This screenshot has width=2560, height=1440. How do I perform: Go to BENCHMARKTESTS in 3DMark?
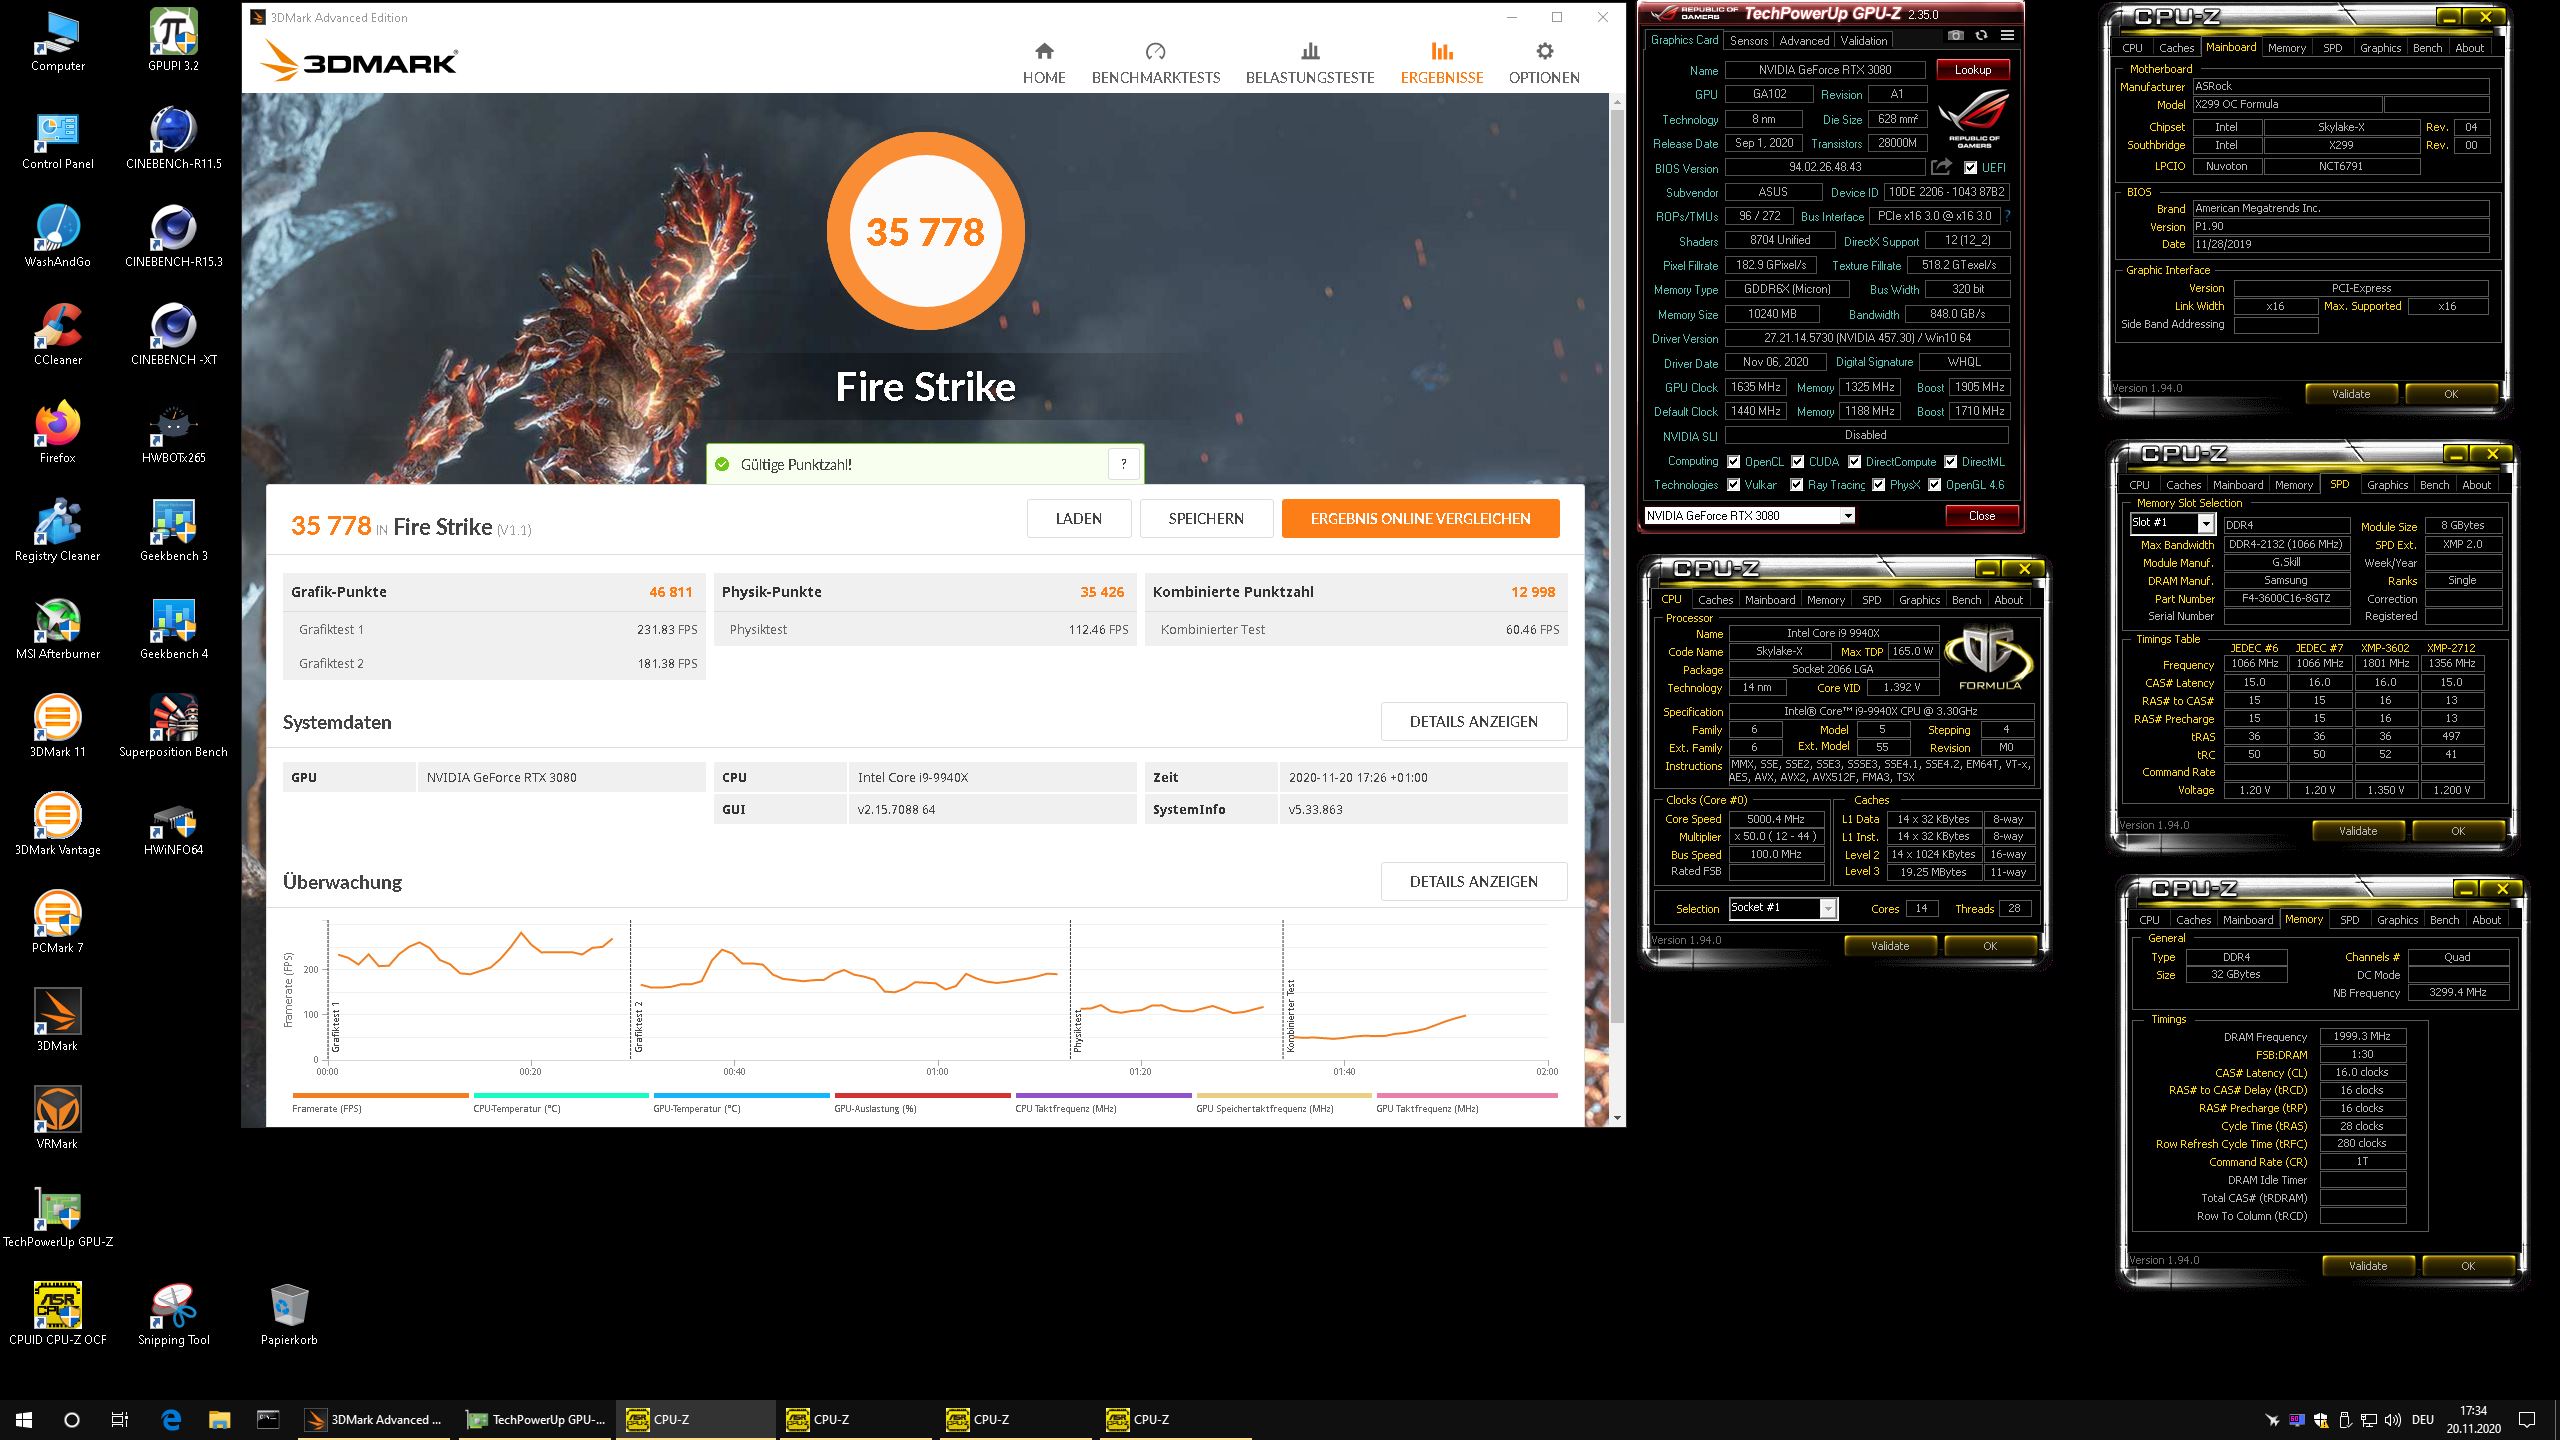point(1156,63)
